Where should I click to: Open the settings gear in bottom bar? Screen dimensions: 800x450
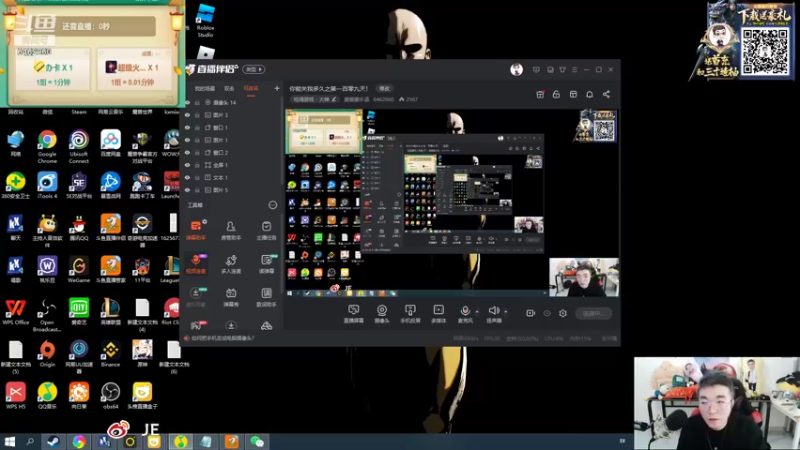pyautogui.click(x=563, y=313)
